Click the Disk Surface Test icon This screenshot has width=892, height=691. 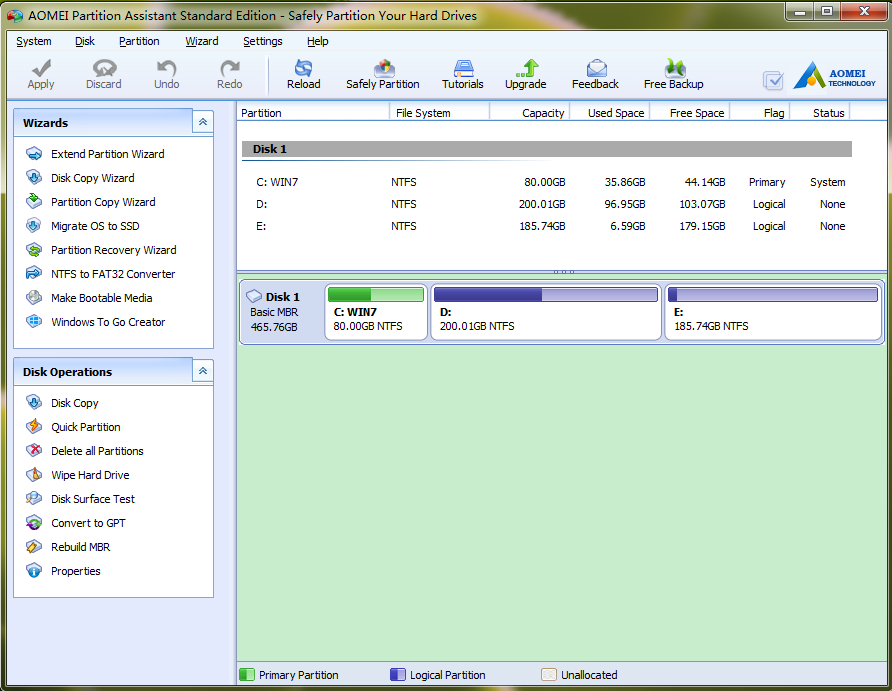[x=34, y=499]
